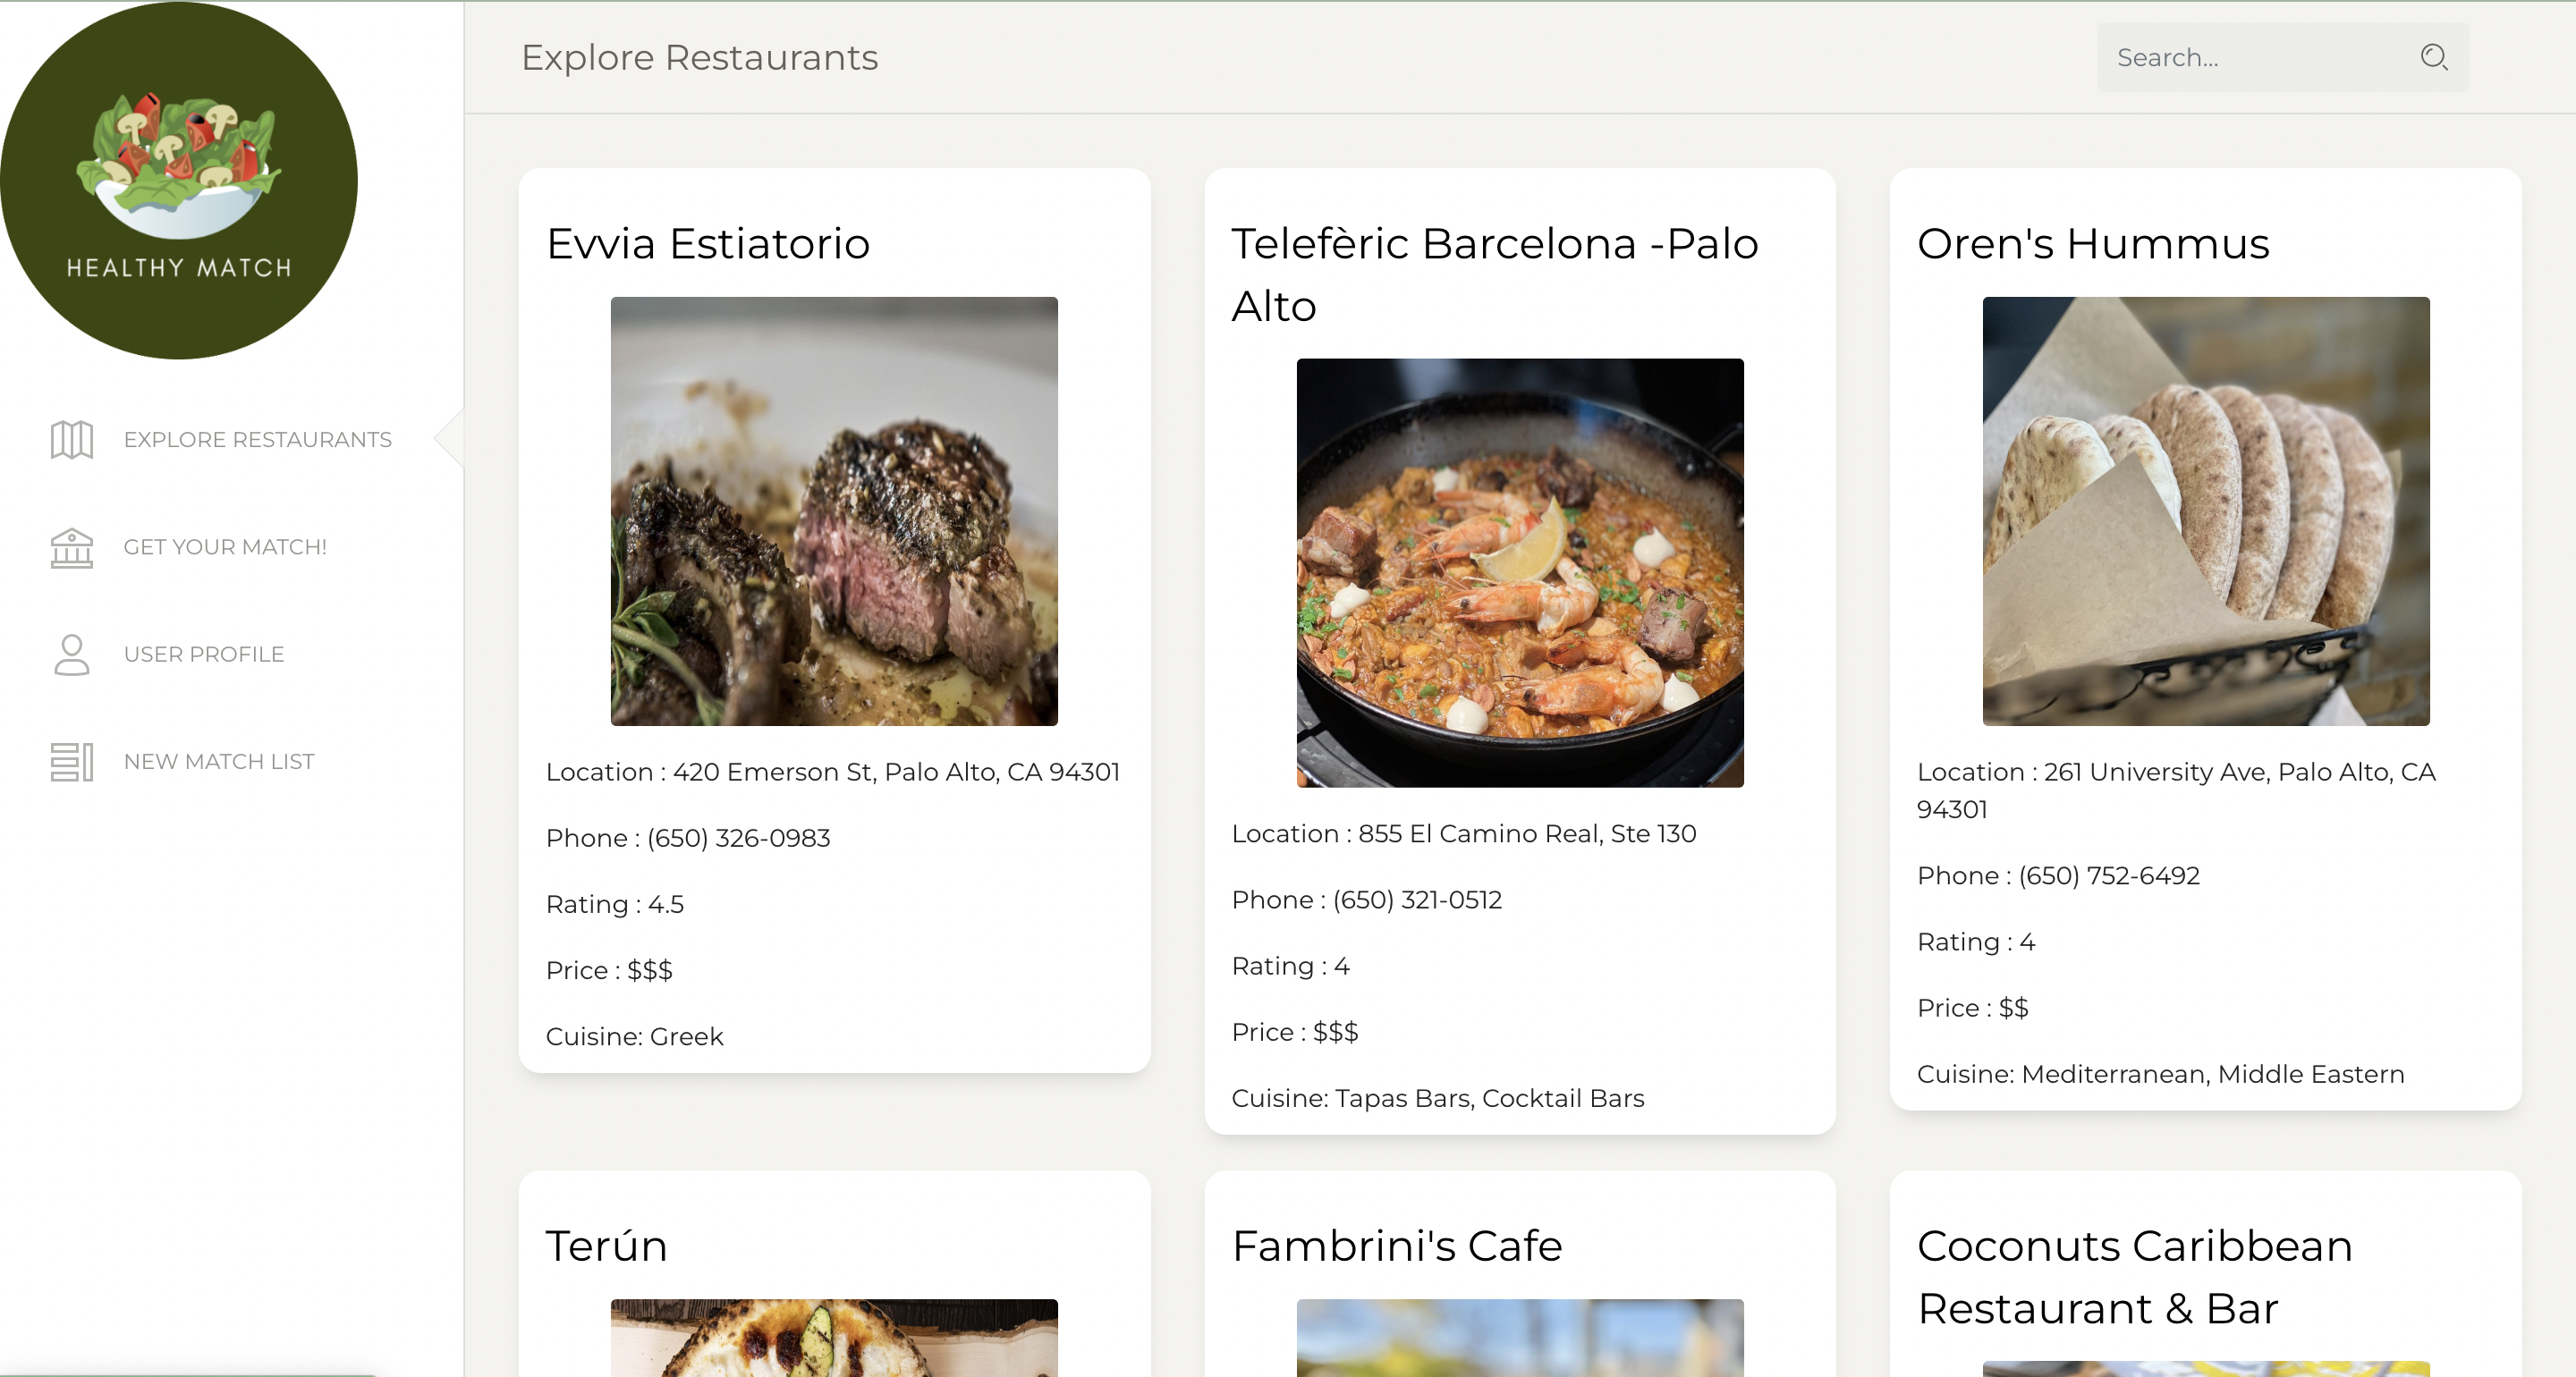Click the magnifying glass search icon
The image size is (2576, 1377).
[2433, 57]
